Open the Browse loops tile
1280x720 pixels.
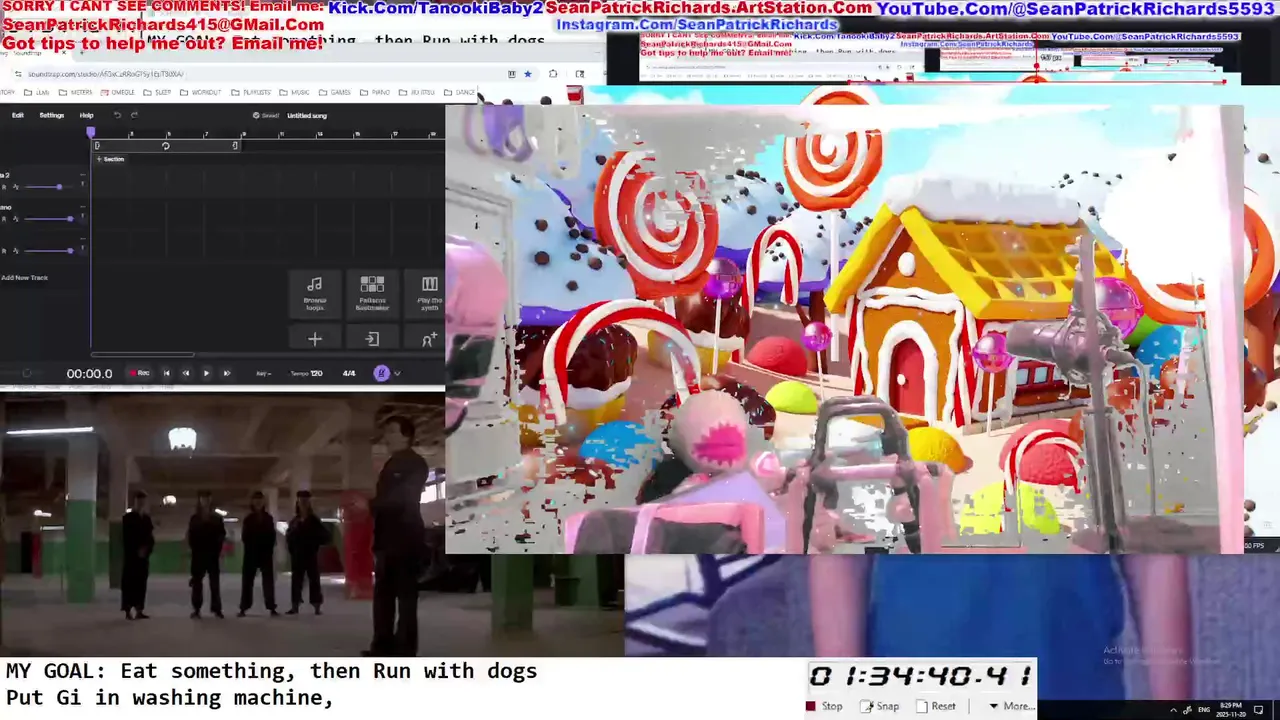coord(314,293)
